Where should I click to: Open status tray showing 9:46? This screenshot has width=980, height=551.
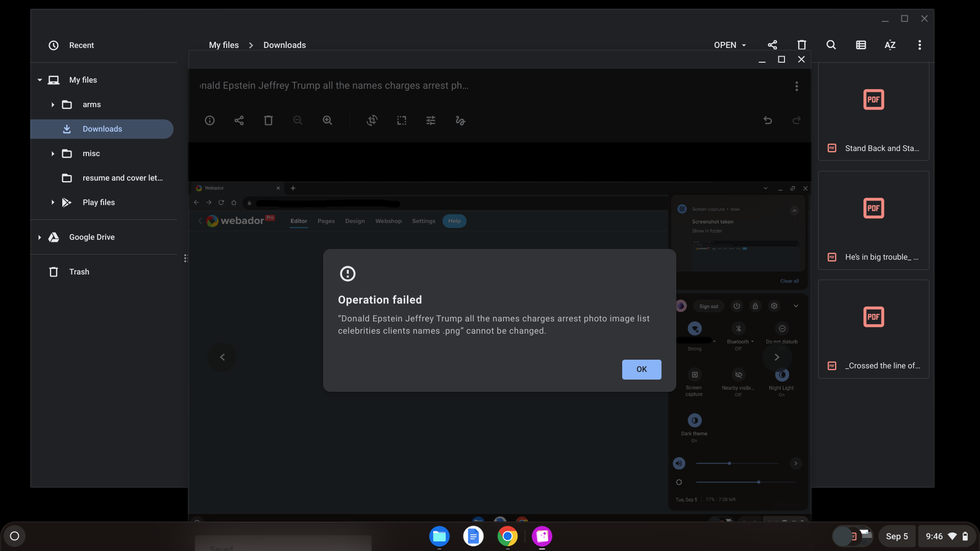pos(946,536)
